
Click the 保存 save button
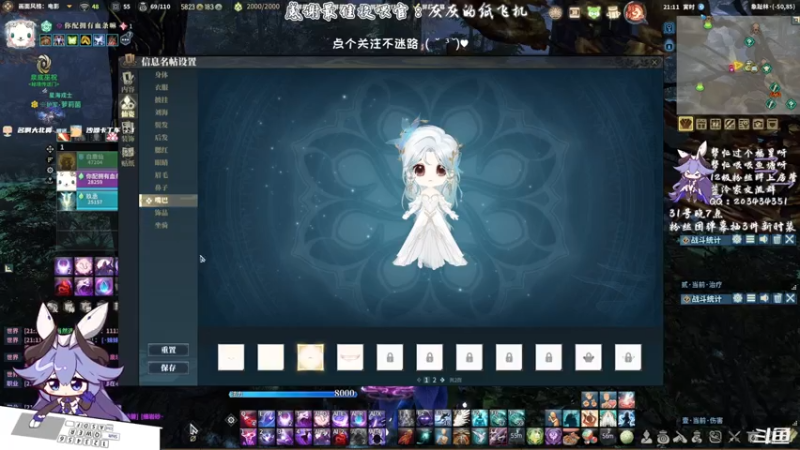[168, 368]
